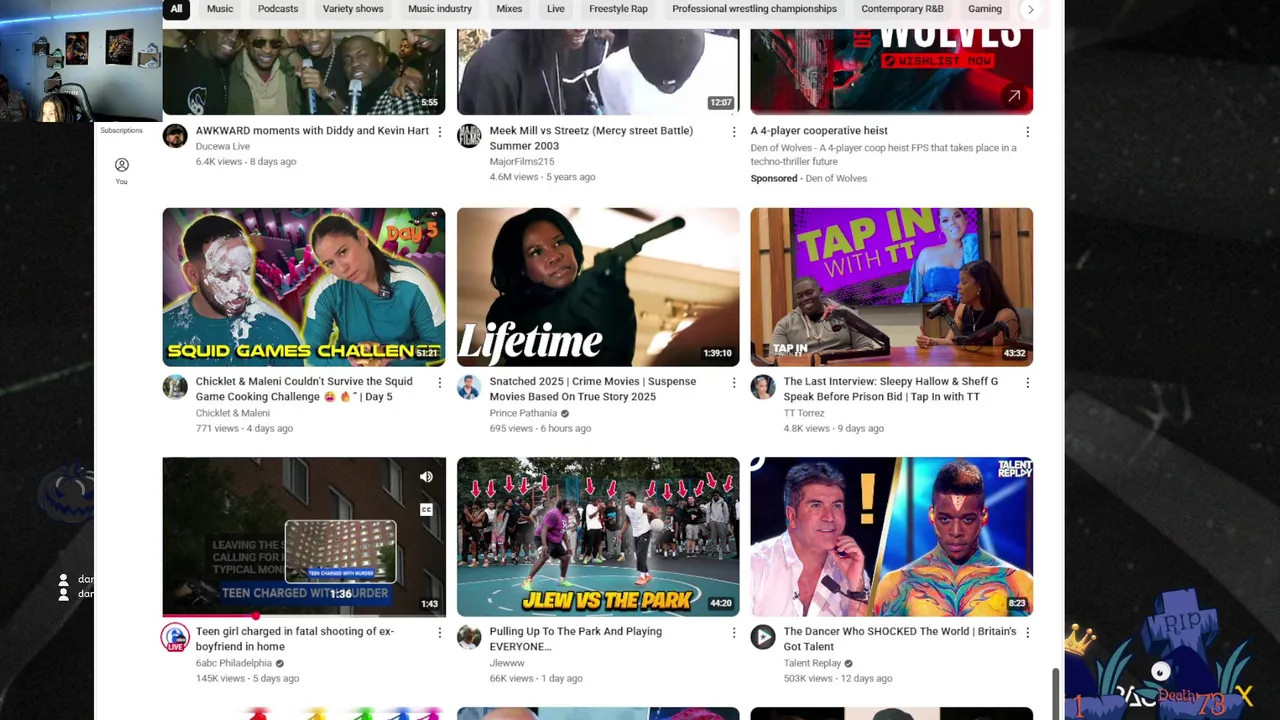Open 6abc Philadelphia live channel avatar
Screen dimensions: 1280x720
click(175, 637)
